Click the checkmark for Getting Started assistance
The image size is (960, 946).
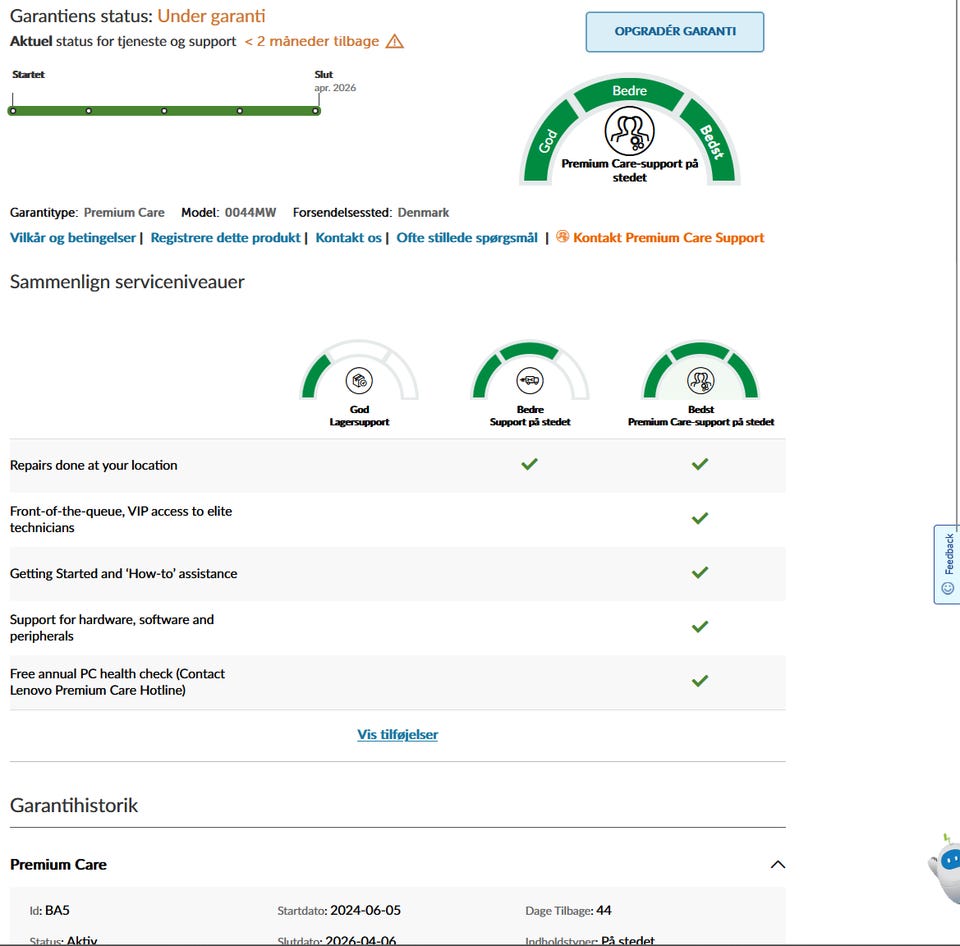point(700,572)
